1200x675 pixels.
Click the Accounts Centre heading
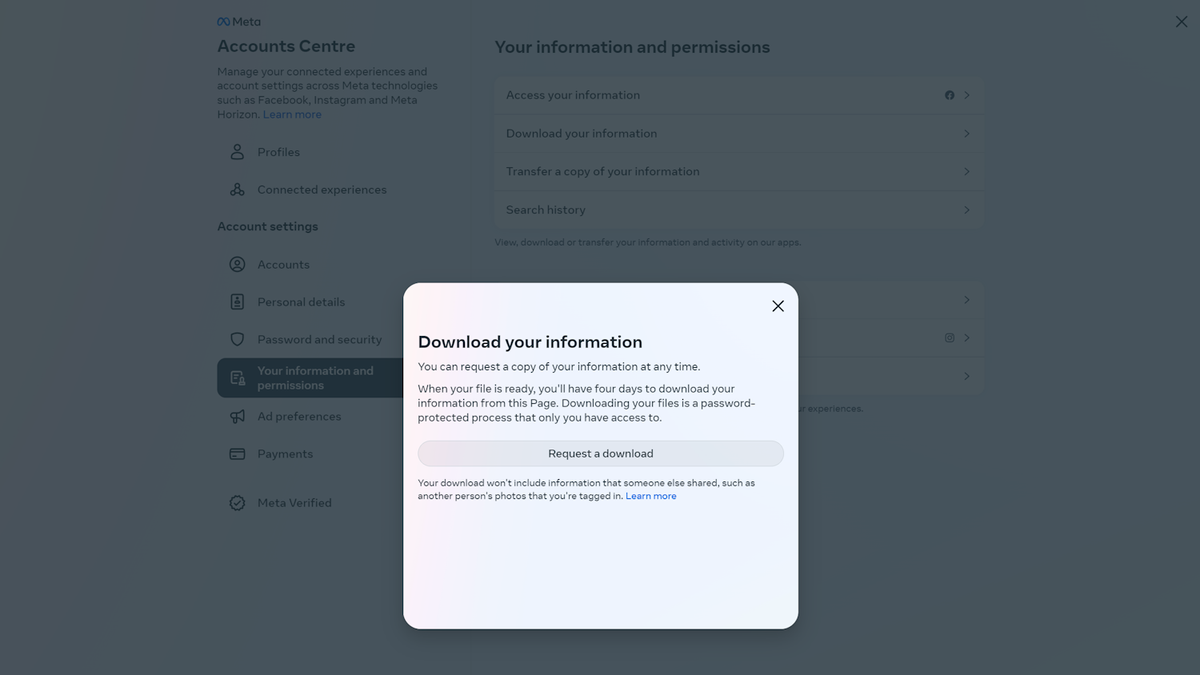coord(286,46)
